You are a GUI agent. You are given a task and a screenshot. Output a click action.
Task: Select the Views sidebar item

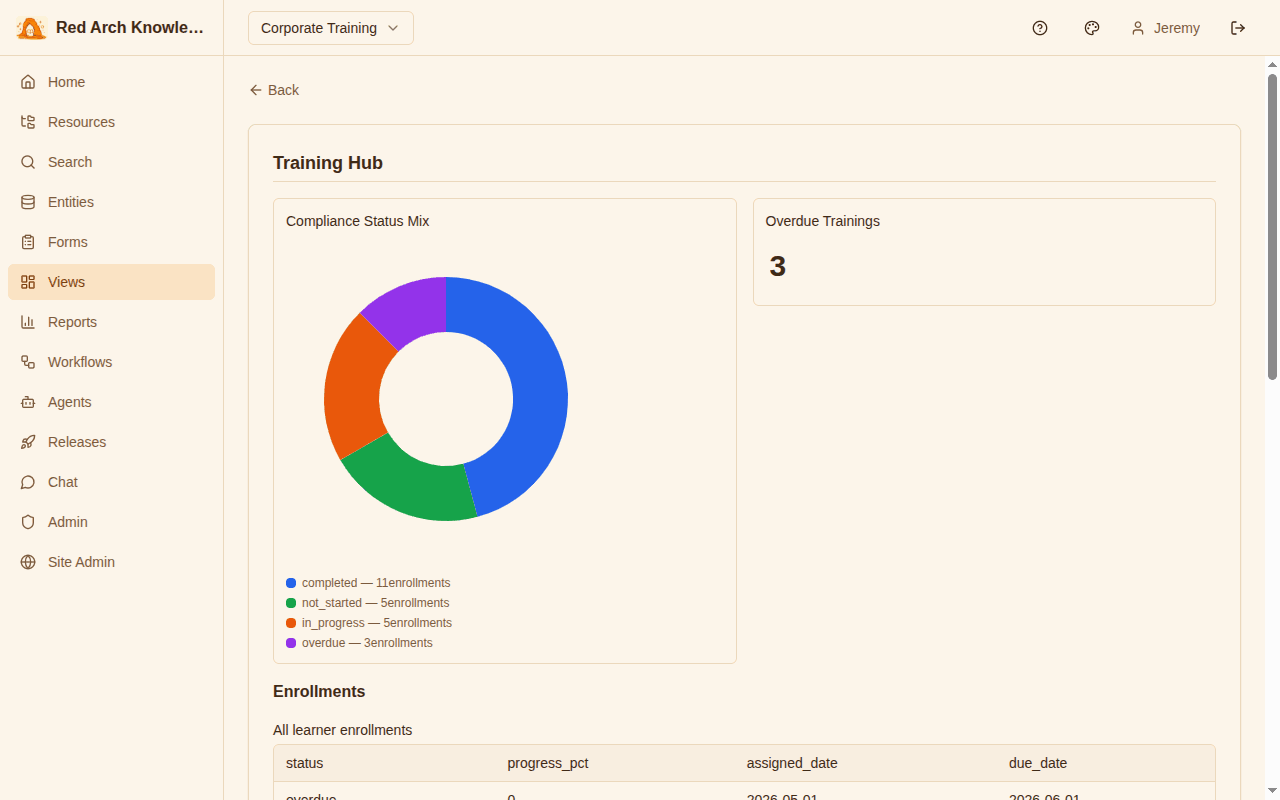click(x=111, y=282)
